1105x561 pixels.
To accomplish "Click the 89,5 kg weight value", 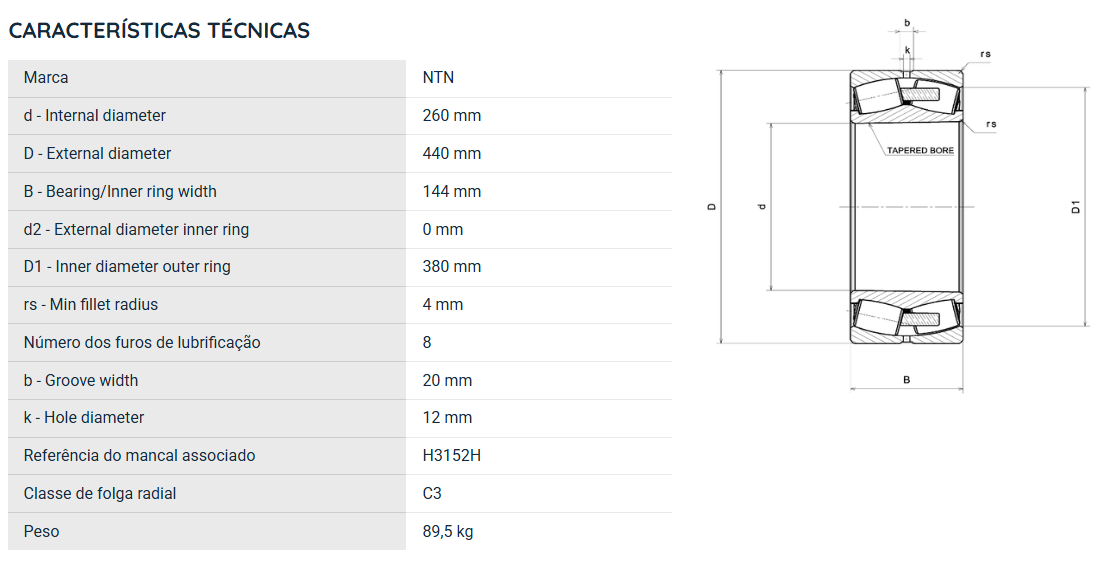I will [x=447, y=531].
